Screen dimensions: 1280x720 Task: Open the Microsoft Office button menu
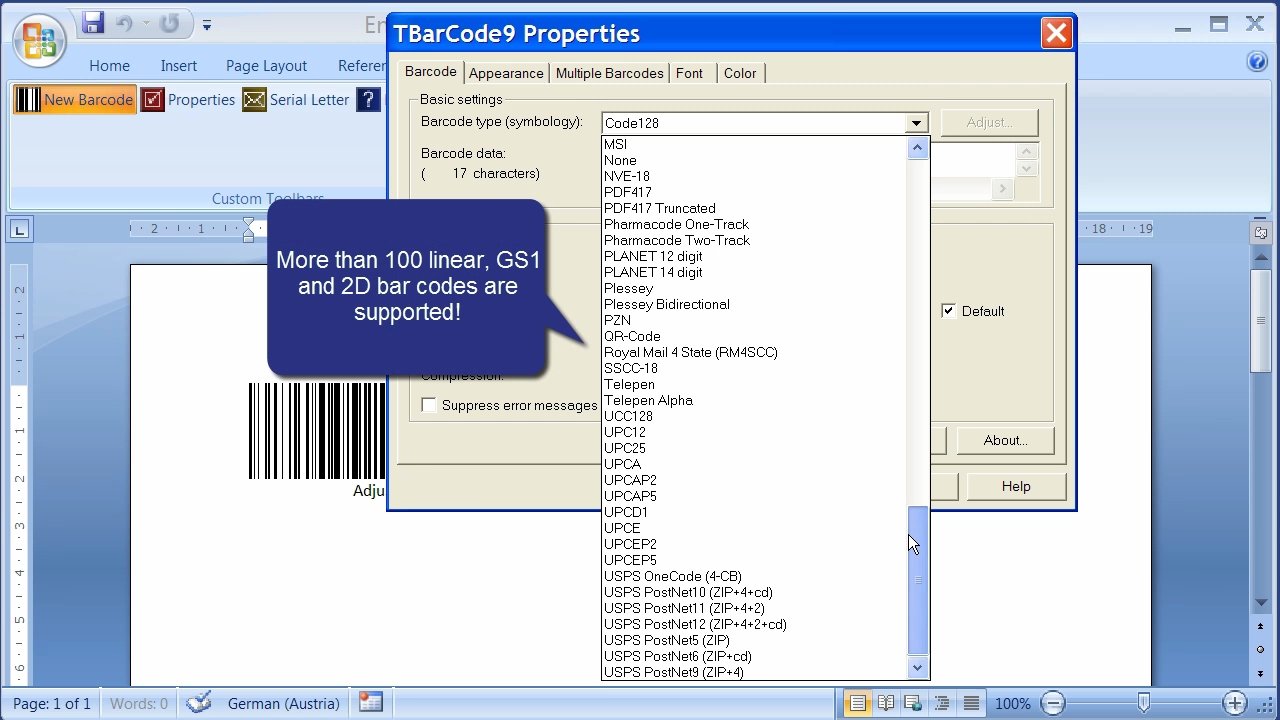pyautogui.click(x=39, y=40)
